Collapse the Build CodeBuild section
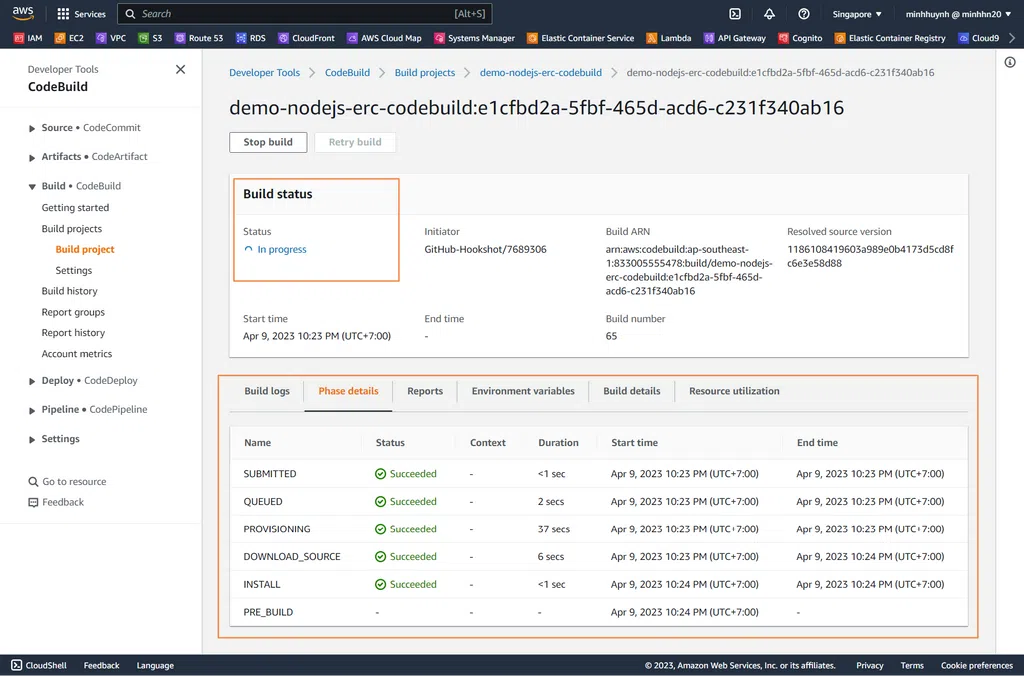Viewport: 1024px width, 676px height. [31, 186]
